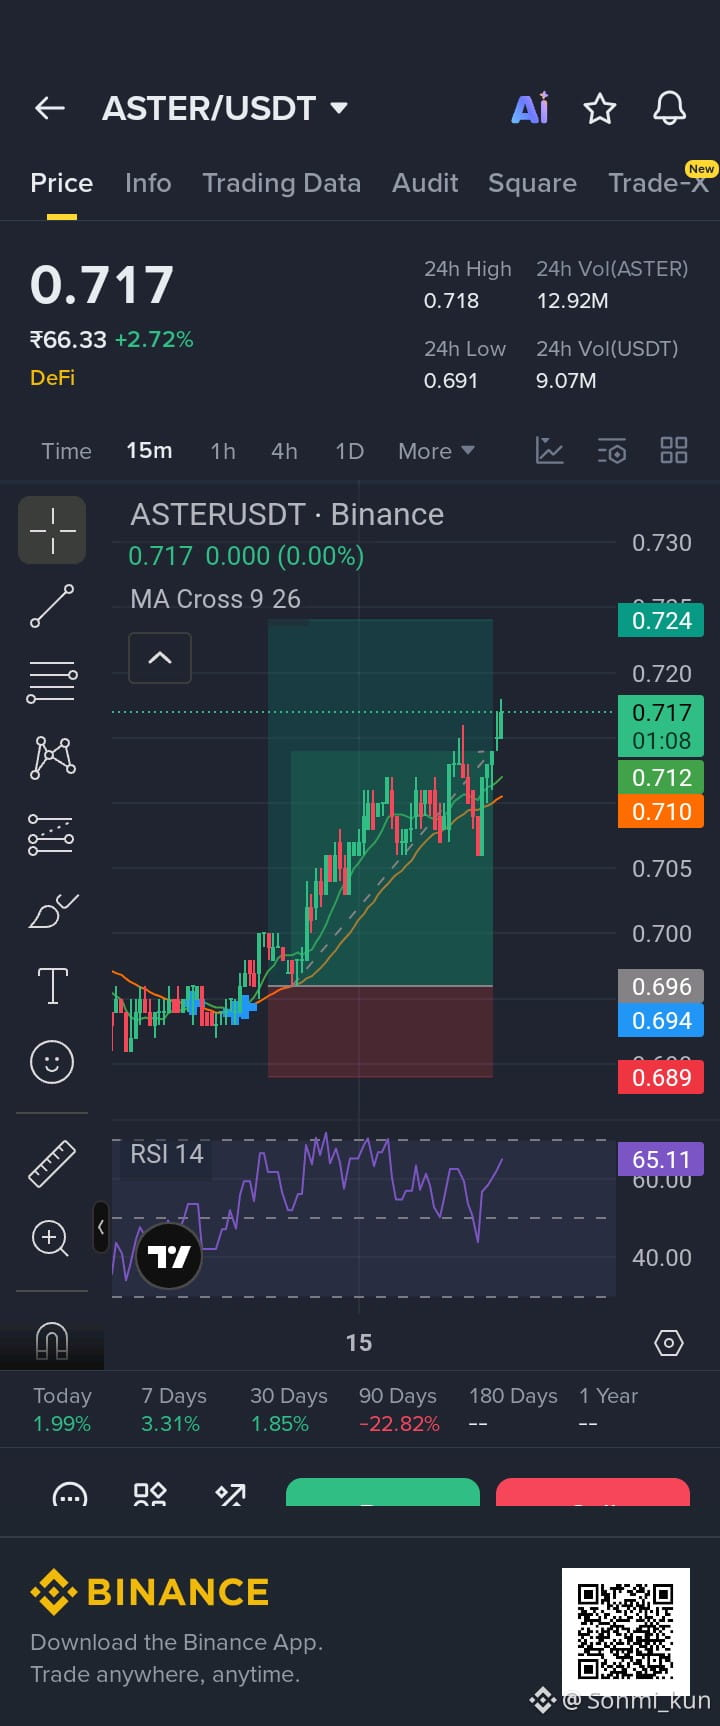Collapse the indicator legend chevron button

tap(160, 658)
